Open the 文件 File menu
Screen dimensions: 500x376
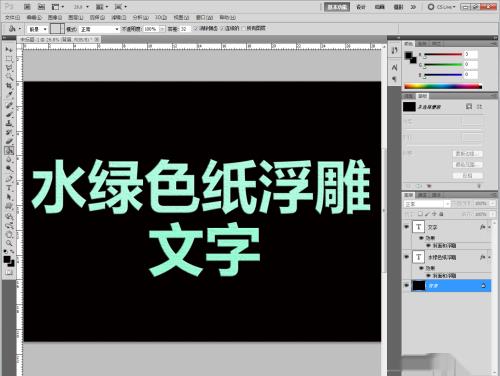pyautogui.click(x=12, y=17)
